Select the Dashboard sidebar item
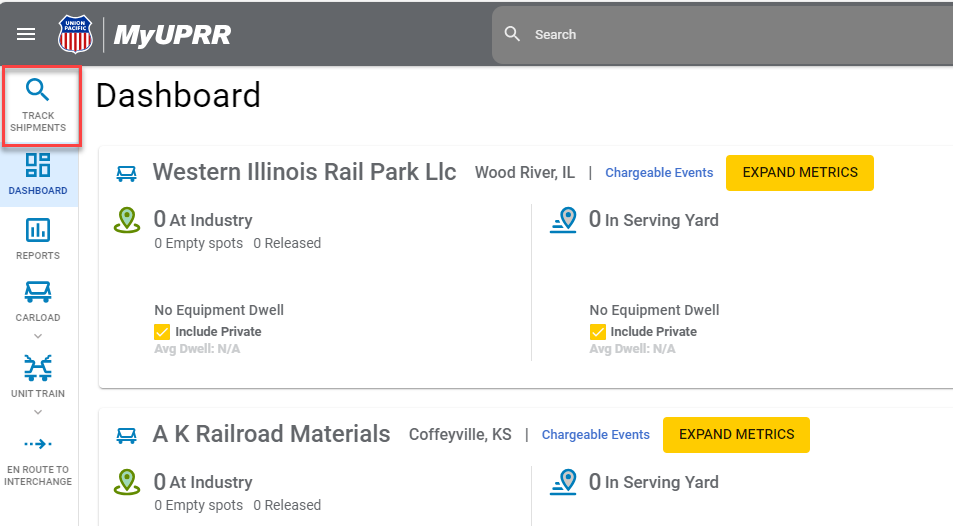This screenshot has width=953, height=526. coord(38,175)
